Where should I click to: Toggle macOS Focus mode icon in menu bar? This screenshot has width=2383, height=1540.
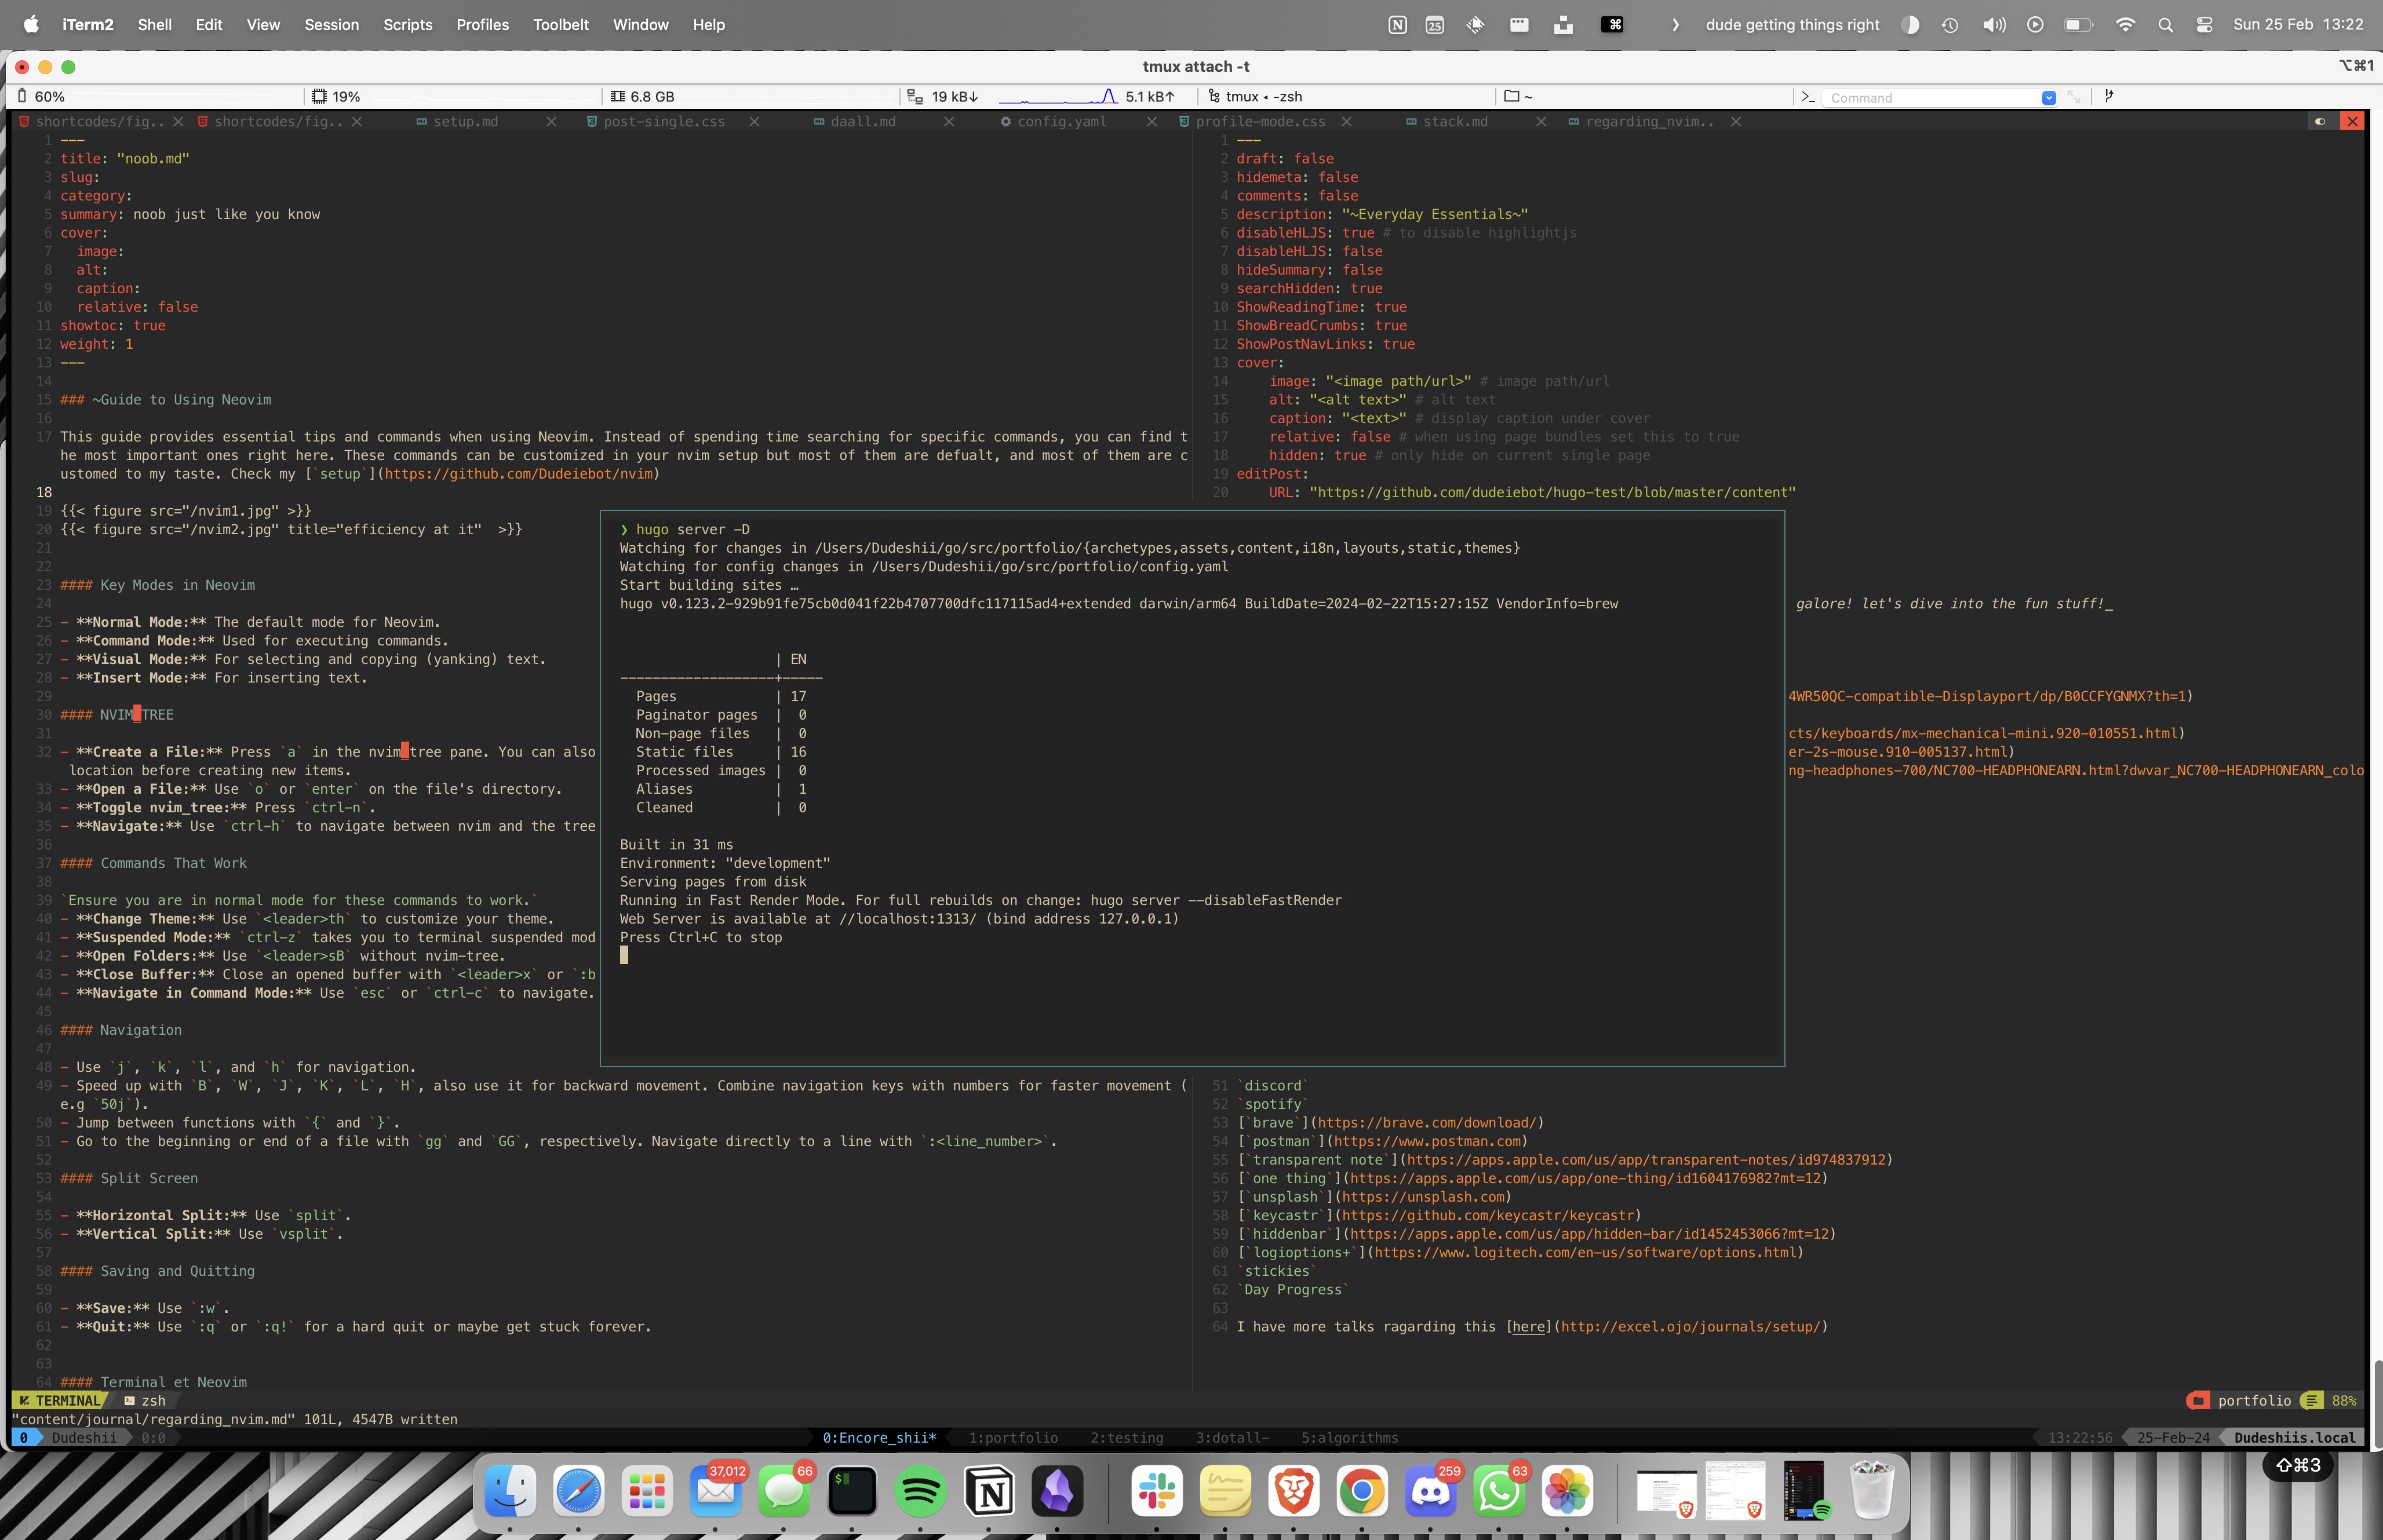tap(1910, 25)
